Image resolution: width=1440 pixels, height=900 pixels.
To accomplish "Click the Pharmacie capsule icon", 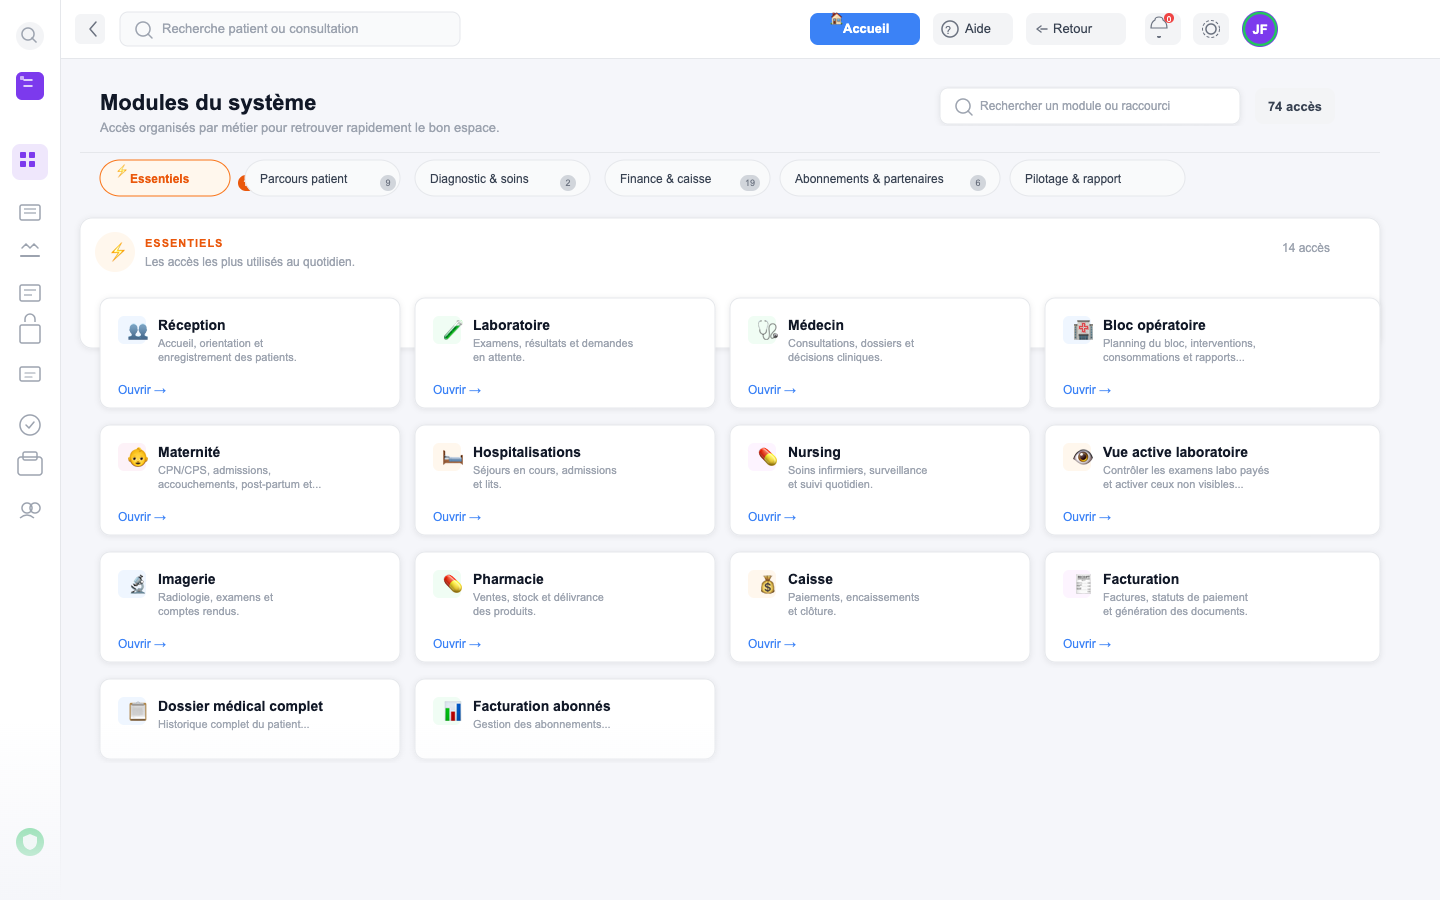I will 448,584.
